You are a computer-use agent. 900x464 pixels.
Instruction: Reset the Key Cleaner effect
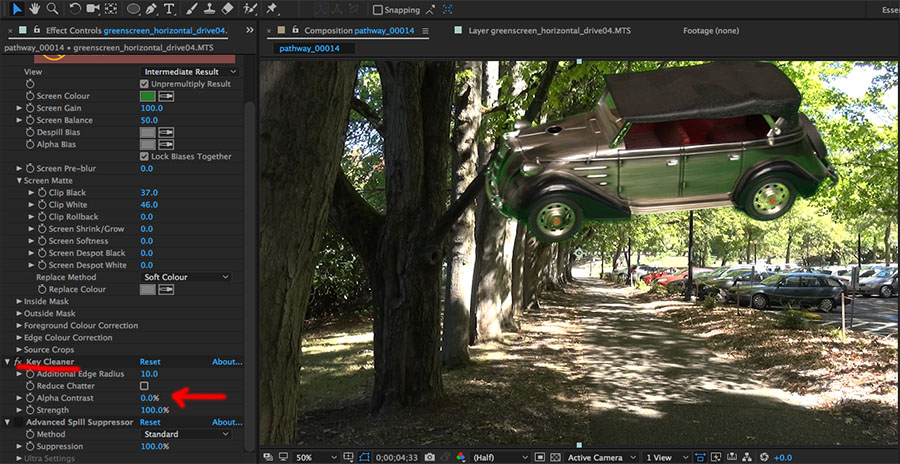(x=150, y=362)
